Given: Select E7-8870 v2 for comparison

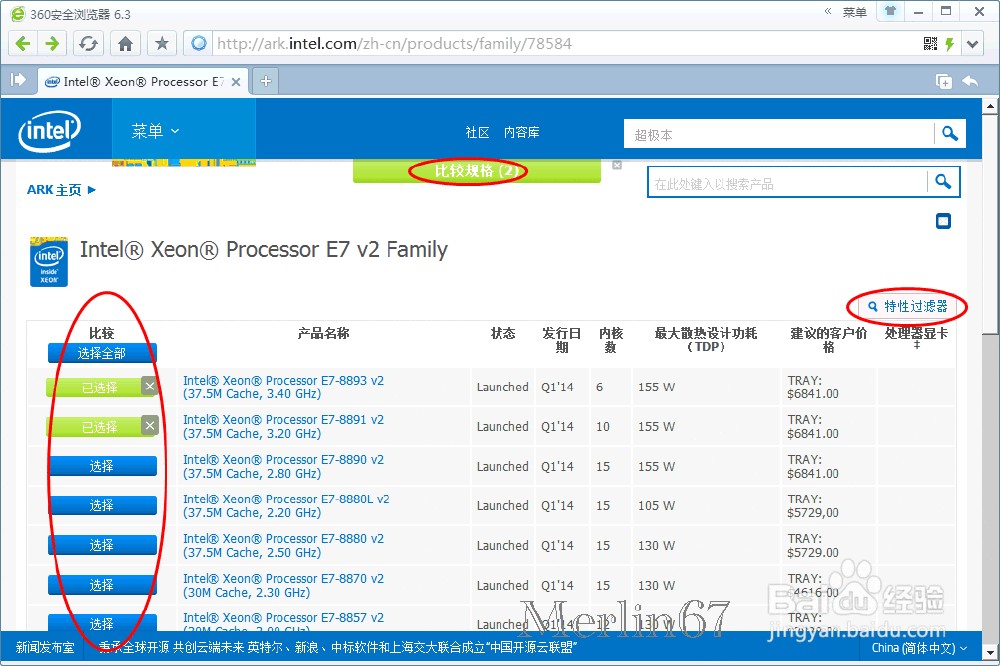Looking at the screenshot, I should [x=102, y=585].
